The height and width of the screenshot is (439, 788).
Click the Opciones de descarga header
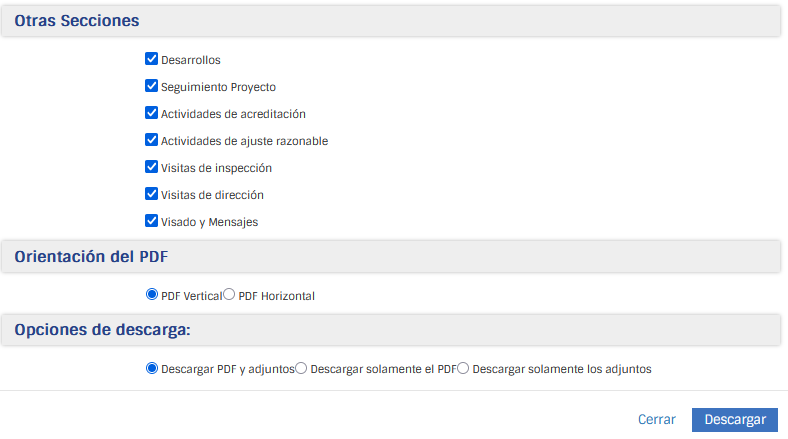pyautogui.click(x=102, y=330)
